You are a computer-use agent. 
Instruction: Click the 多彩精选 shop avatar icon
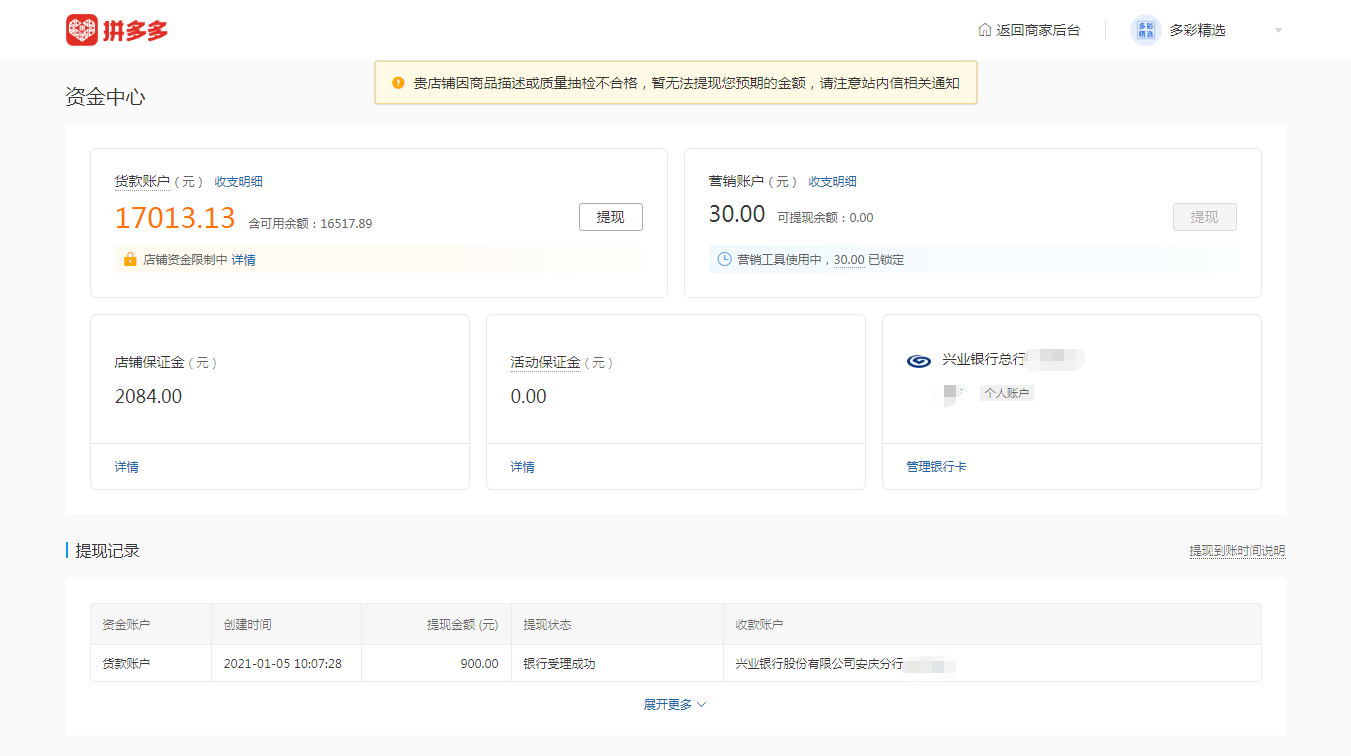(1144, 30)
